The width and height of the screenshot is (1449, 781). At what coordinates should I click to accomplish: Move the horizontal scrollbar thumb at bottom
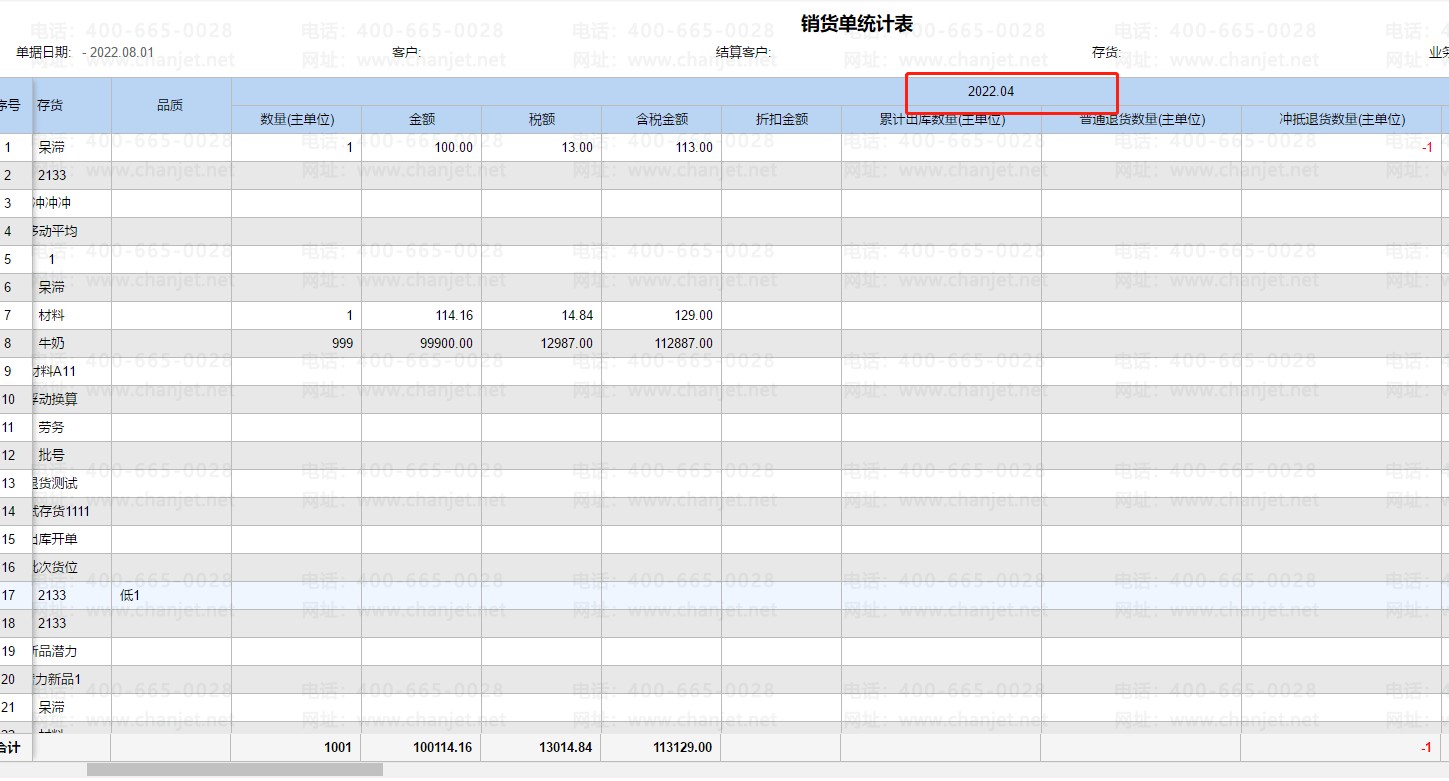pyautogui.click(x=235, y=770)
